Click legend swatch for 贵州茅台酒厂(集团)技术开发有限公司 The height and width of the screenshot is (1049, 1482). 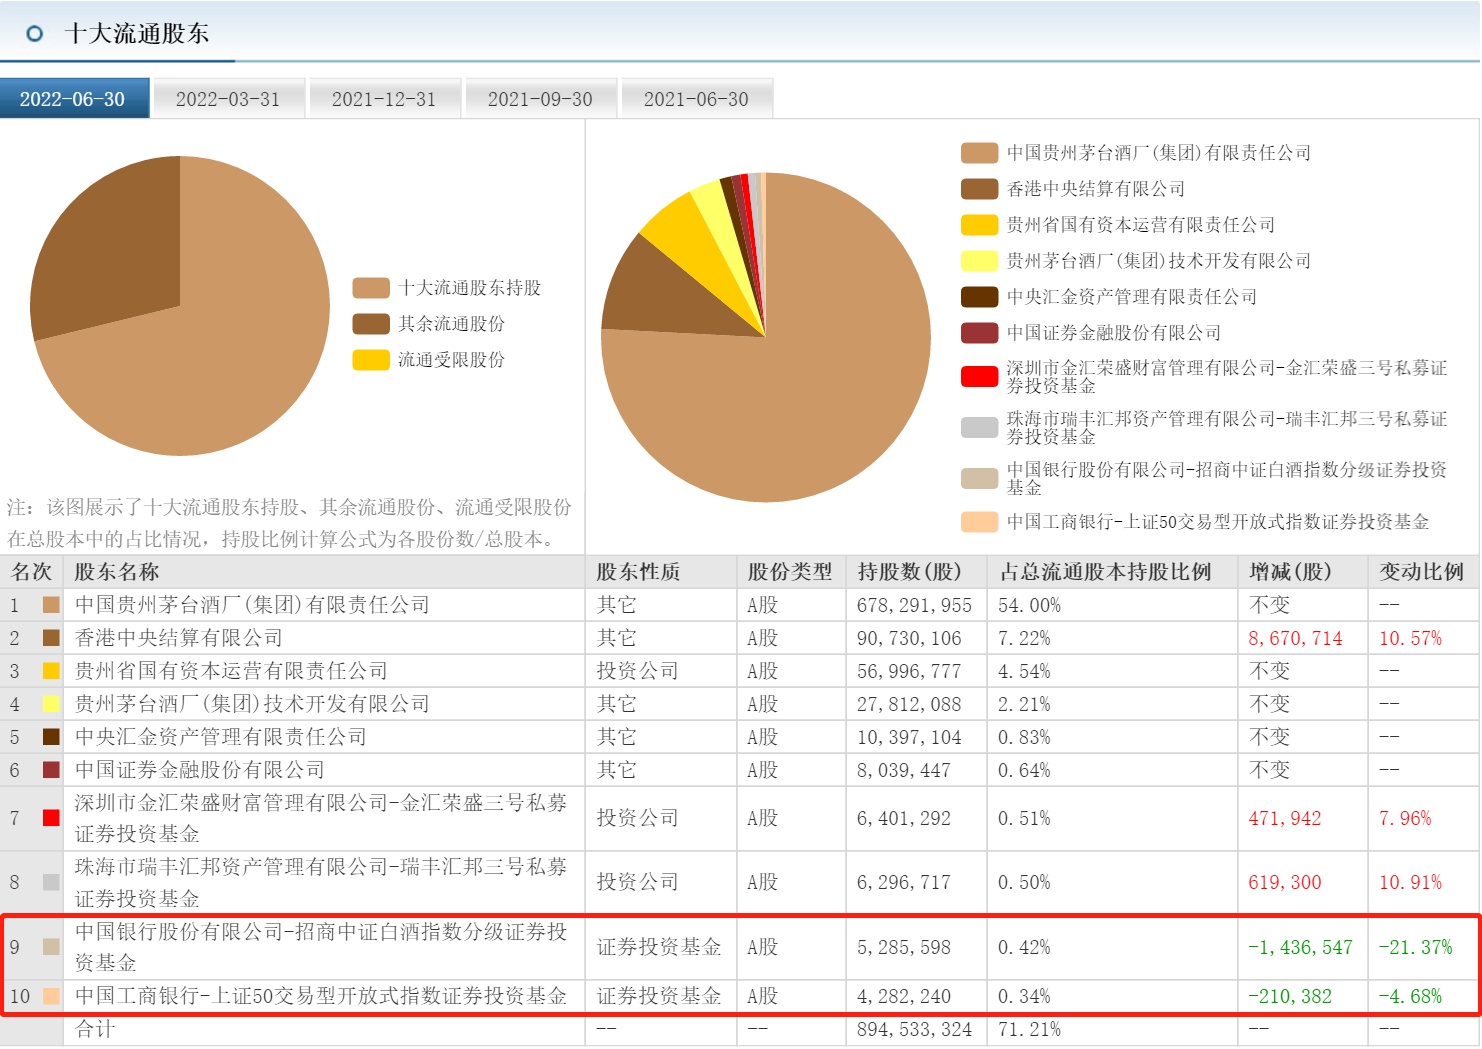click(980, 261)
